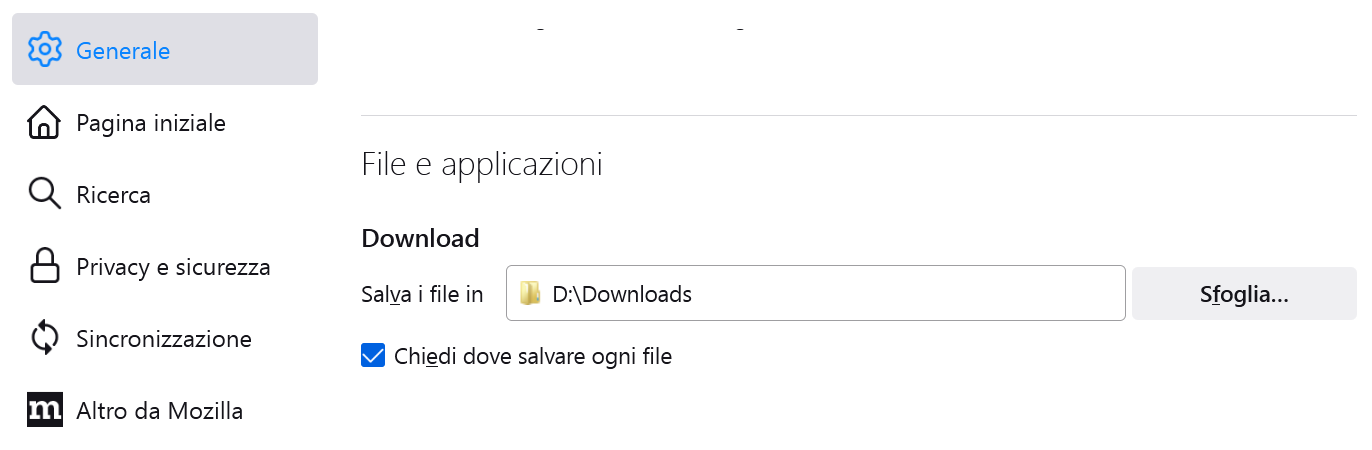Image resolution: width=1372 pixels, height=450 pixels.
Task: Click the gear icon next to Generale
Action: point(45,50)
